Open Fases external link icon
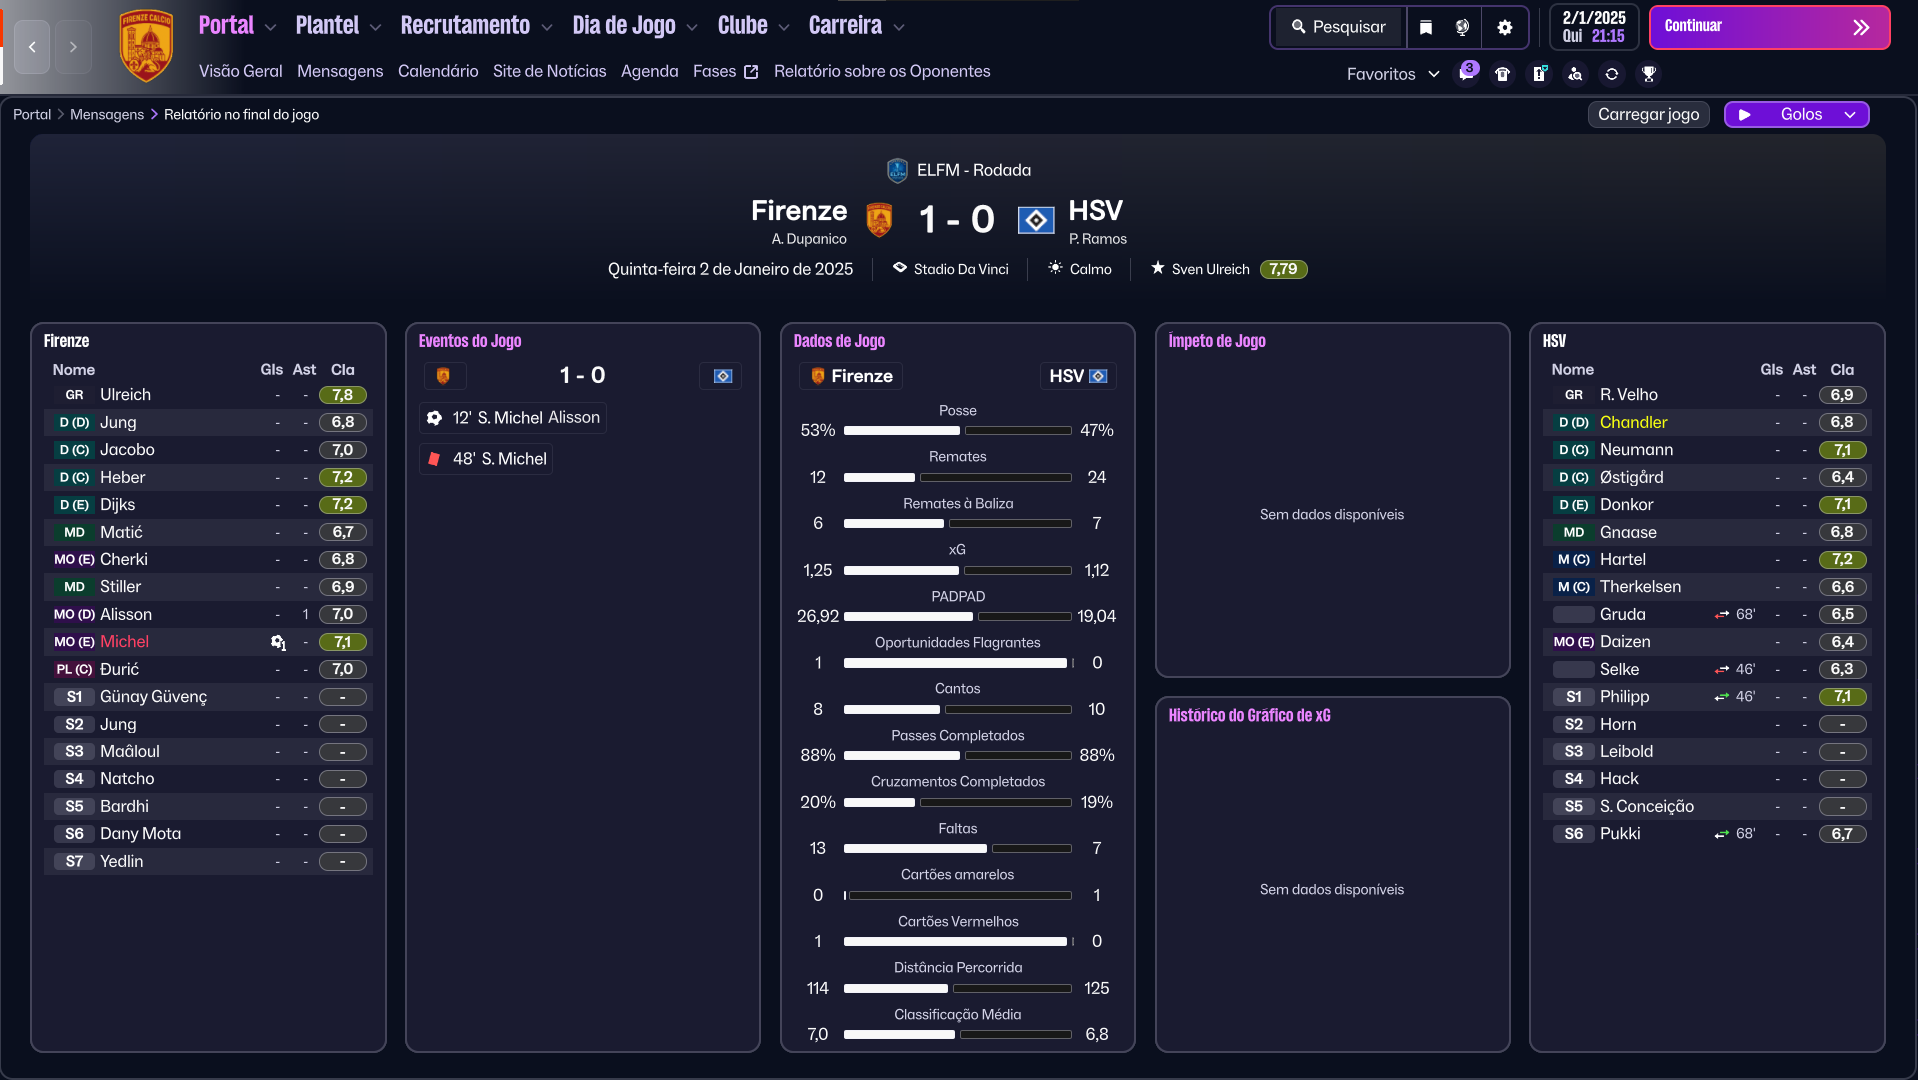The width and height of the screenshot is (1918, 1080). 751,72
